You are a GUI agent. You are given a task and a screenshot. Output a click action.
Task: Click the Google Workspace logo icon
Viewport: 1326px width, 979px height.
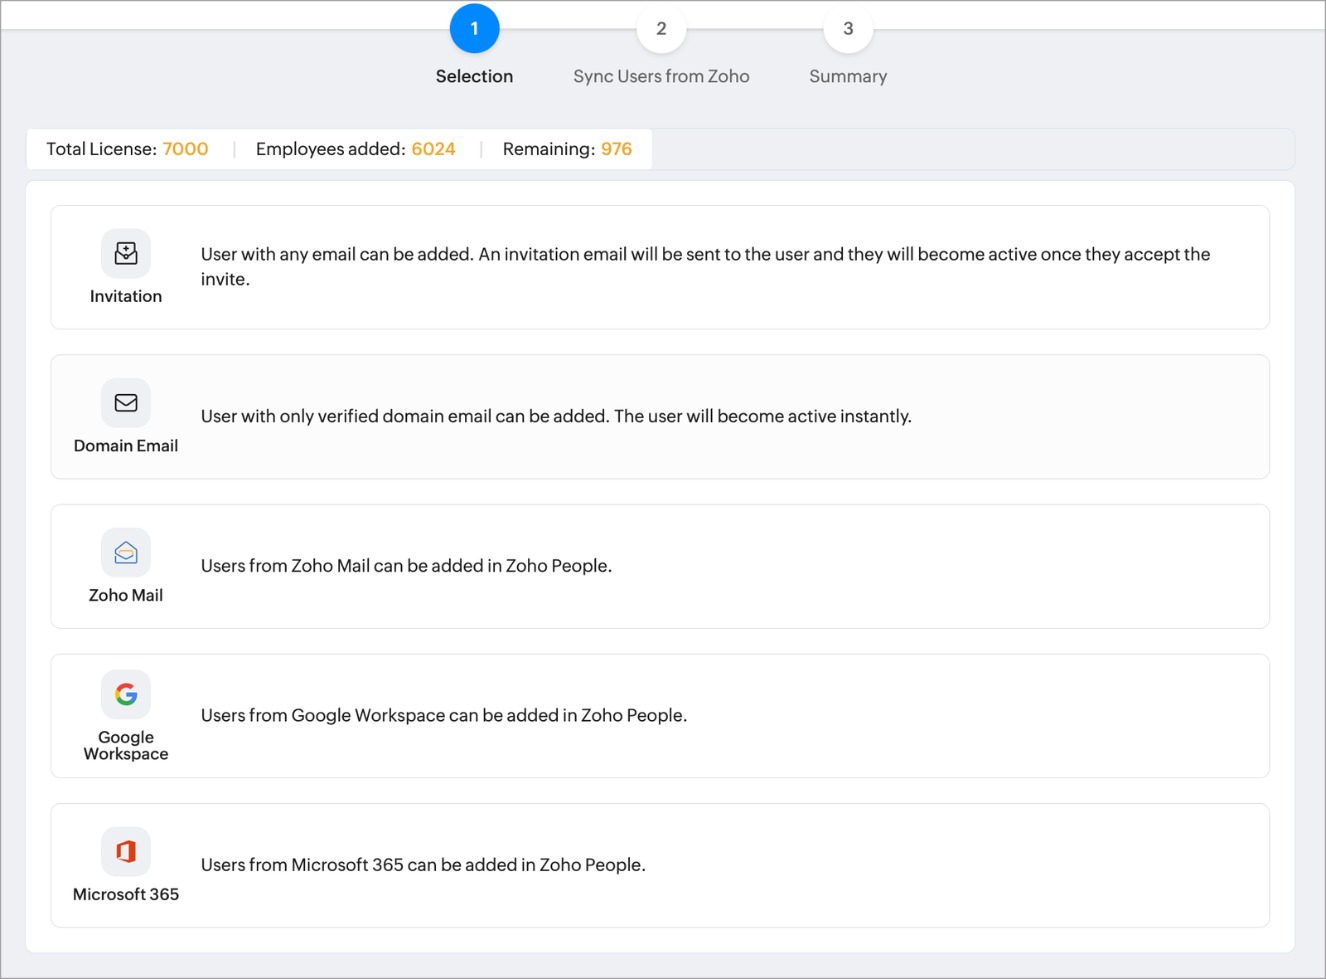click(x=126, y=694)
